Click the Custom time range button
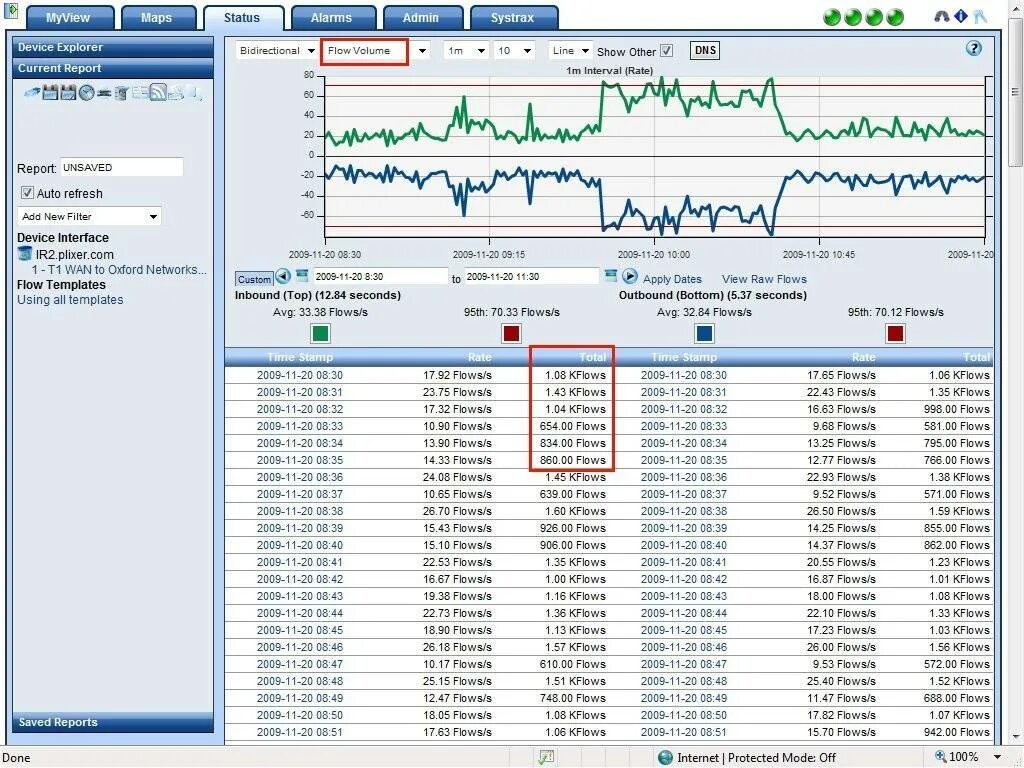Image resolution: width=1024 pixels, height=768 pixels. (254, 279)
